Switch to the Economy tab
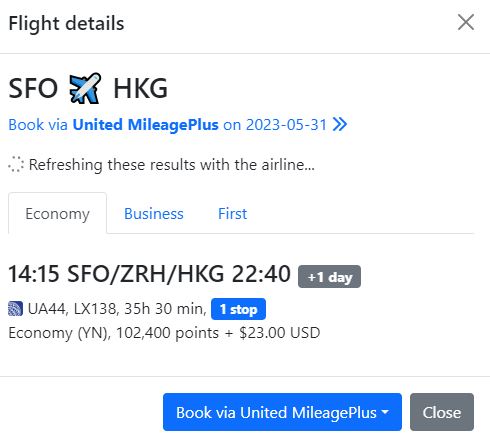Viewport: 490px width, 442px height. pyautogui.click(x=57, y=213)
